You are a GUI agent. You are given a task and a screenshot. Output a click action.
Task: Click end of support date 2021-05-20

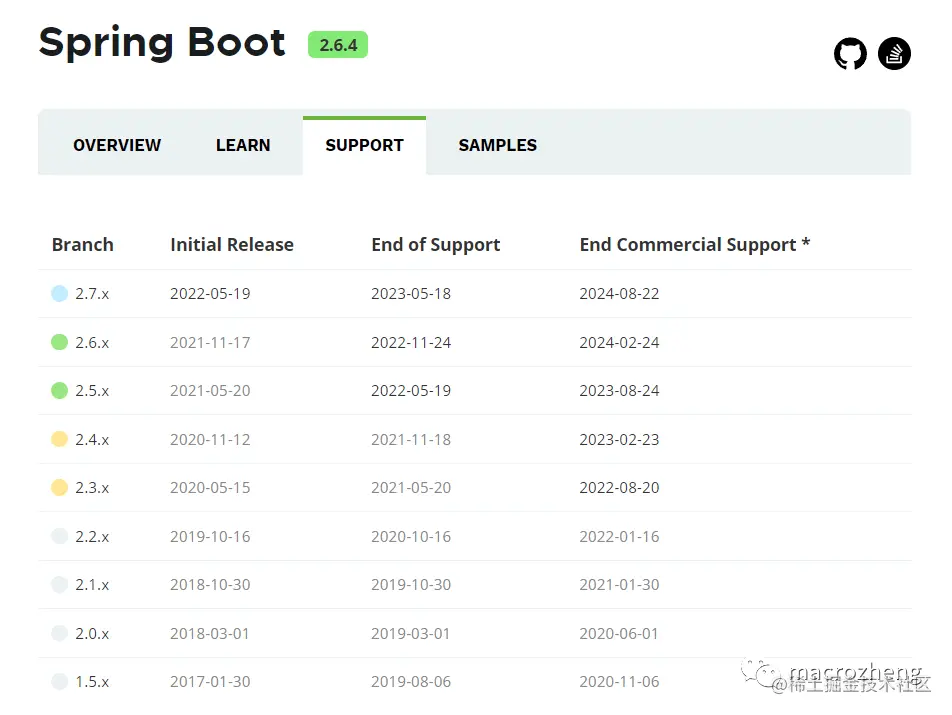point(411,487)
